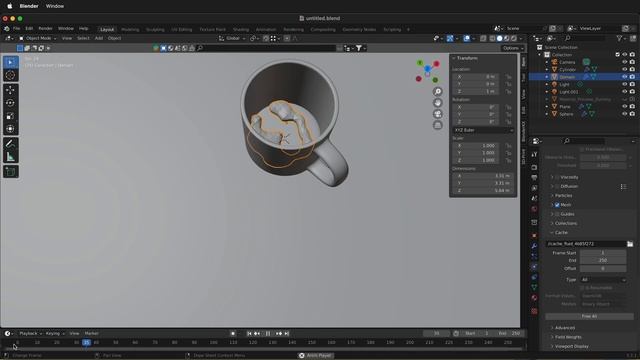Hide Domain object via eye icon

[x=624, y=77]
